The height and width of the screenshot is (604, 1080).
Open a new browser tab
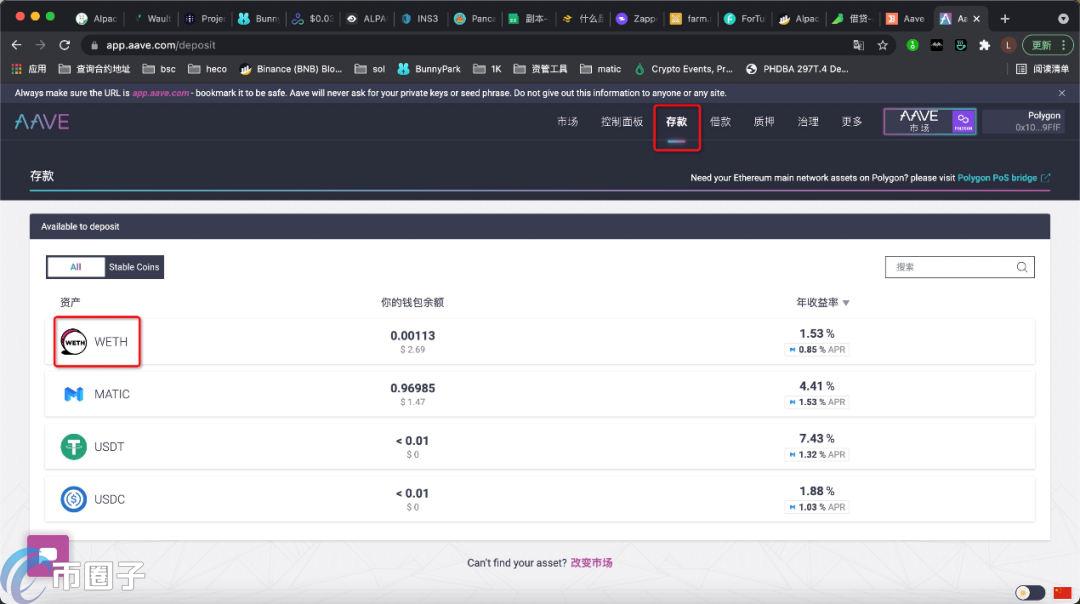1005,19
